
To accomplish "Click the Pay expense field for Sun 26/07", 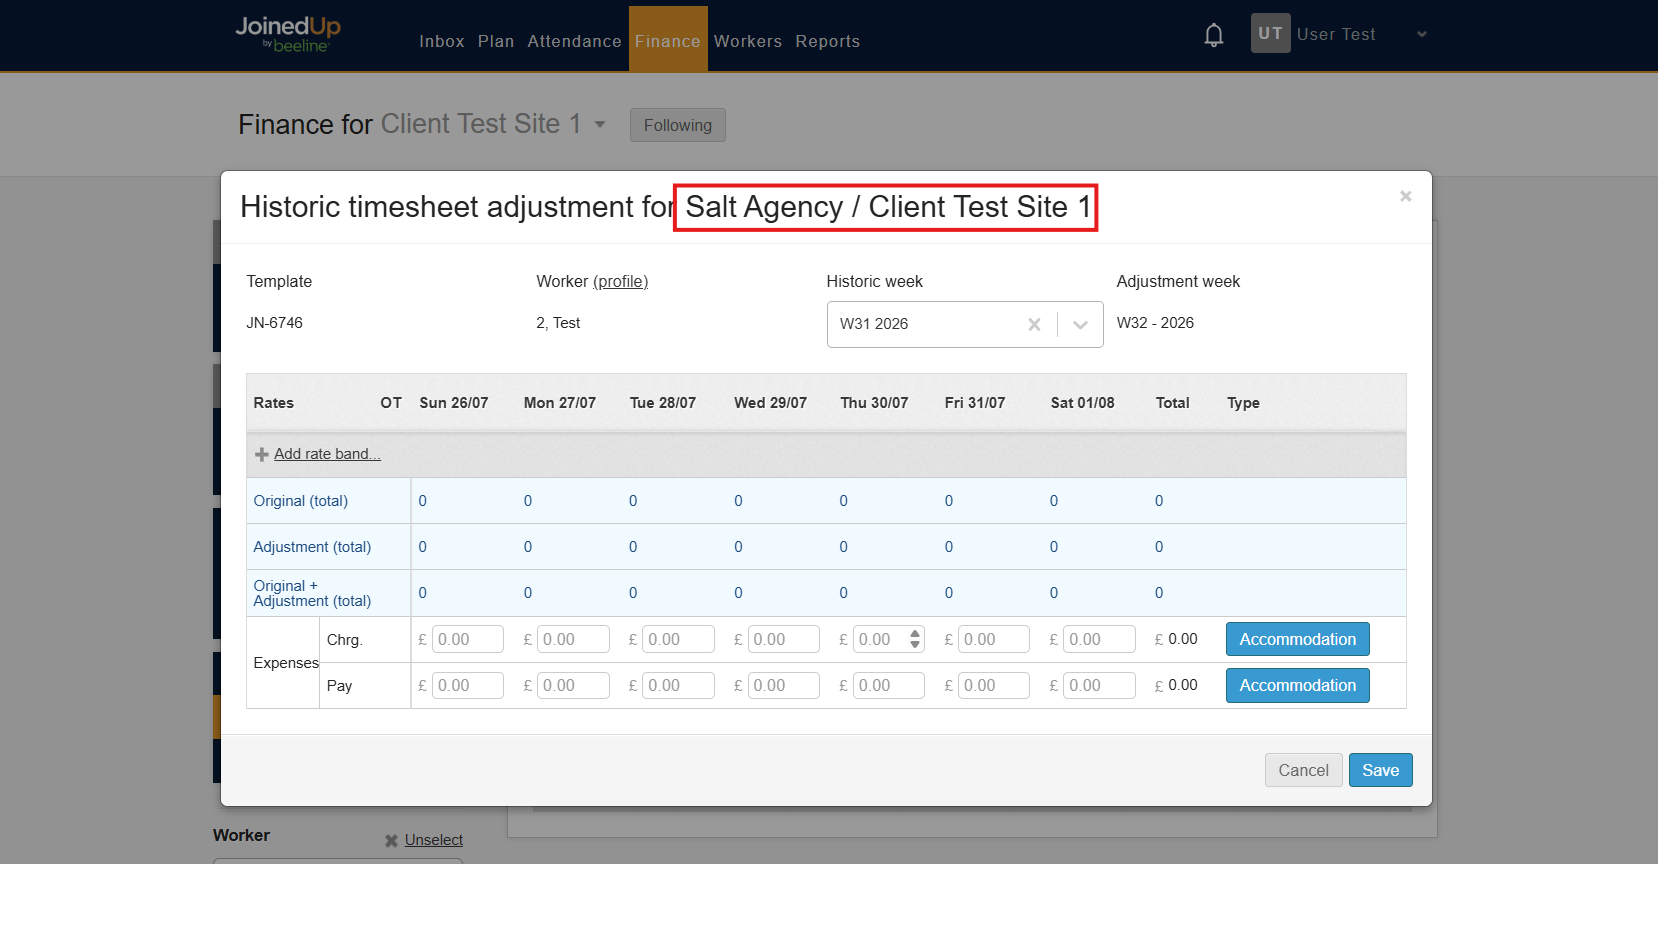I will pos(468,685).
